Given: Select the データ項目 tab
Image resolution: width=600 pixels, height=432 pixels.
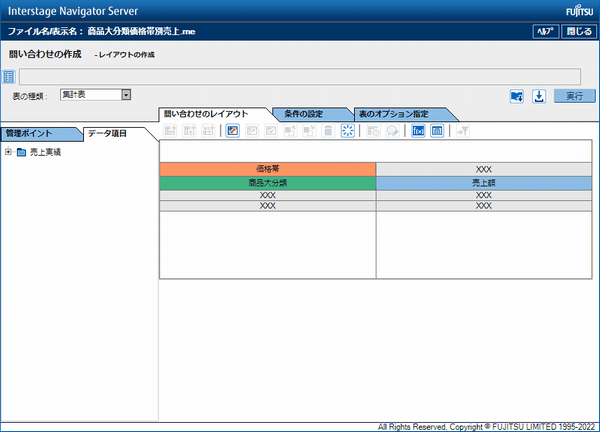Looking at the screenshot, I should [x=115, y=134].
